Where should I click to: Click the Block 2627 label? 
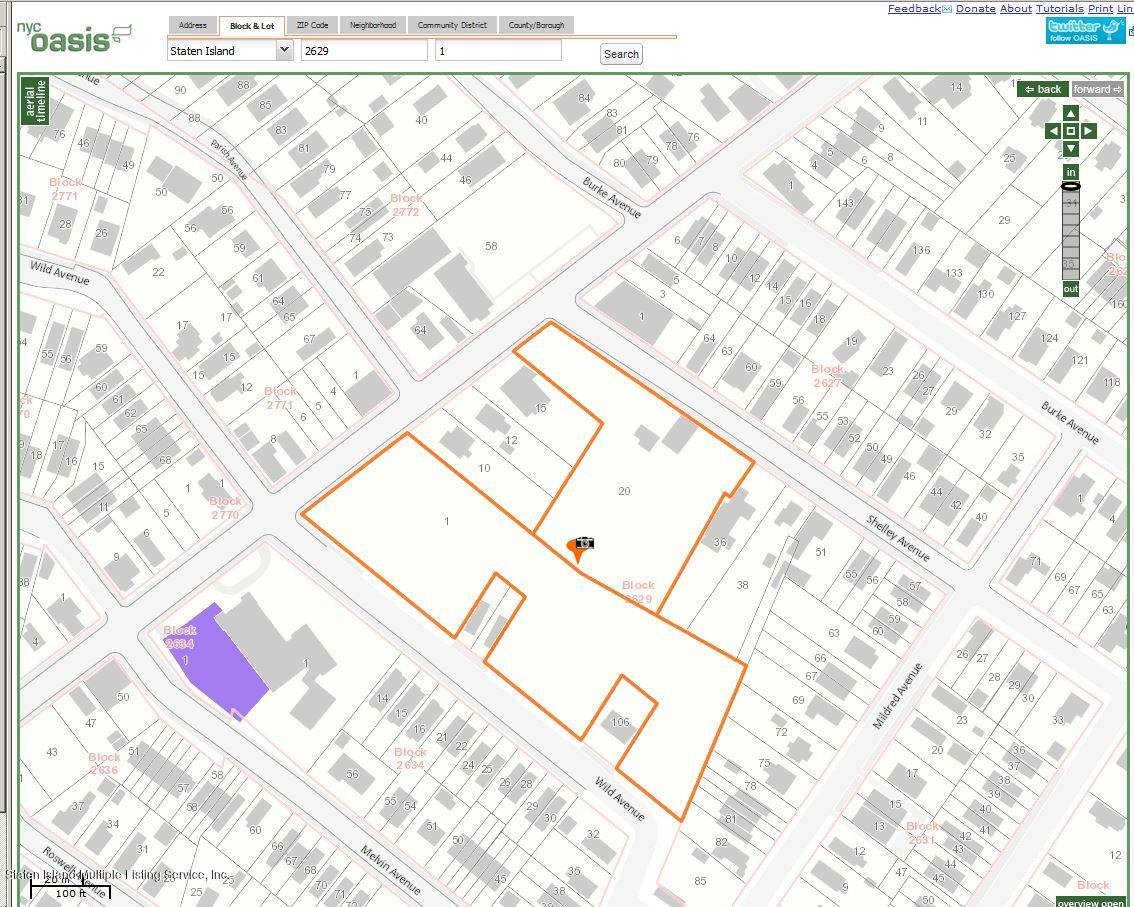827,376
